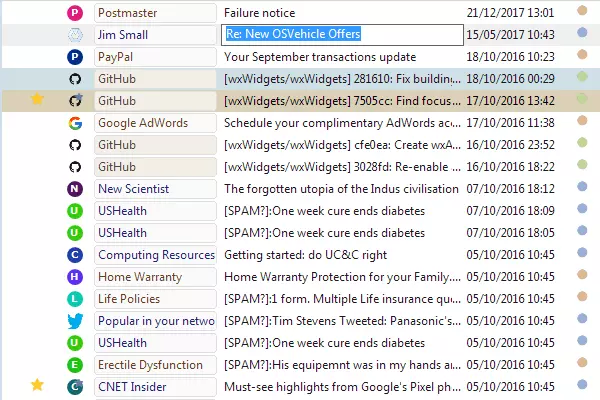Click the blue dot on Jim Small row
Image resolution: width=600 pixels, height=400 pixels.
[x=582, y=35]
